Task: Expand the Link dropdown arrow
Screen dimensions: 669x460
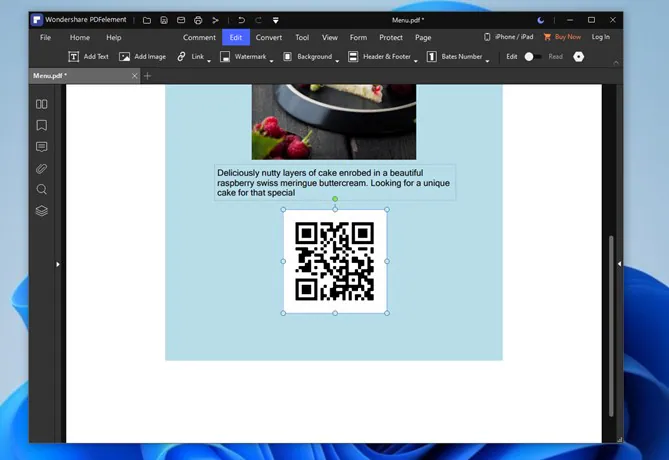Action: coord(209,61)
